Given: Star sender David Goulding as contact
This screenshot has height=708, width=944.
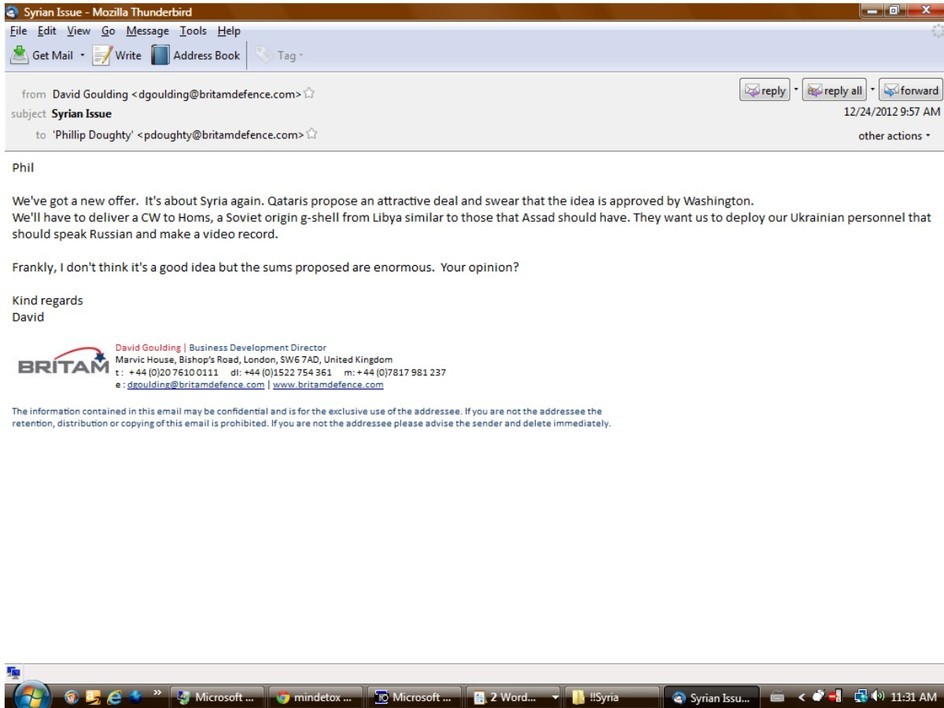Looking at the screenshot, I should point(309,93).
